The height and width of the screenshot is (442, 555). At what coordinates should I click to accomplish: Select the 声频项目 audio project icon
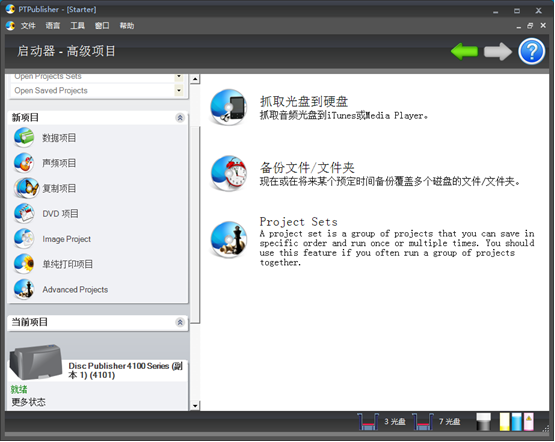(24, 163)
